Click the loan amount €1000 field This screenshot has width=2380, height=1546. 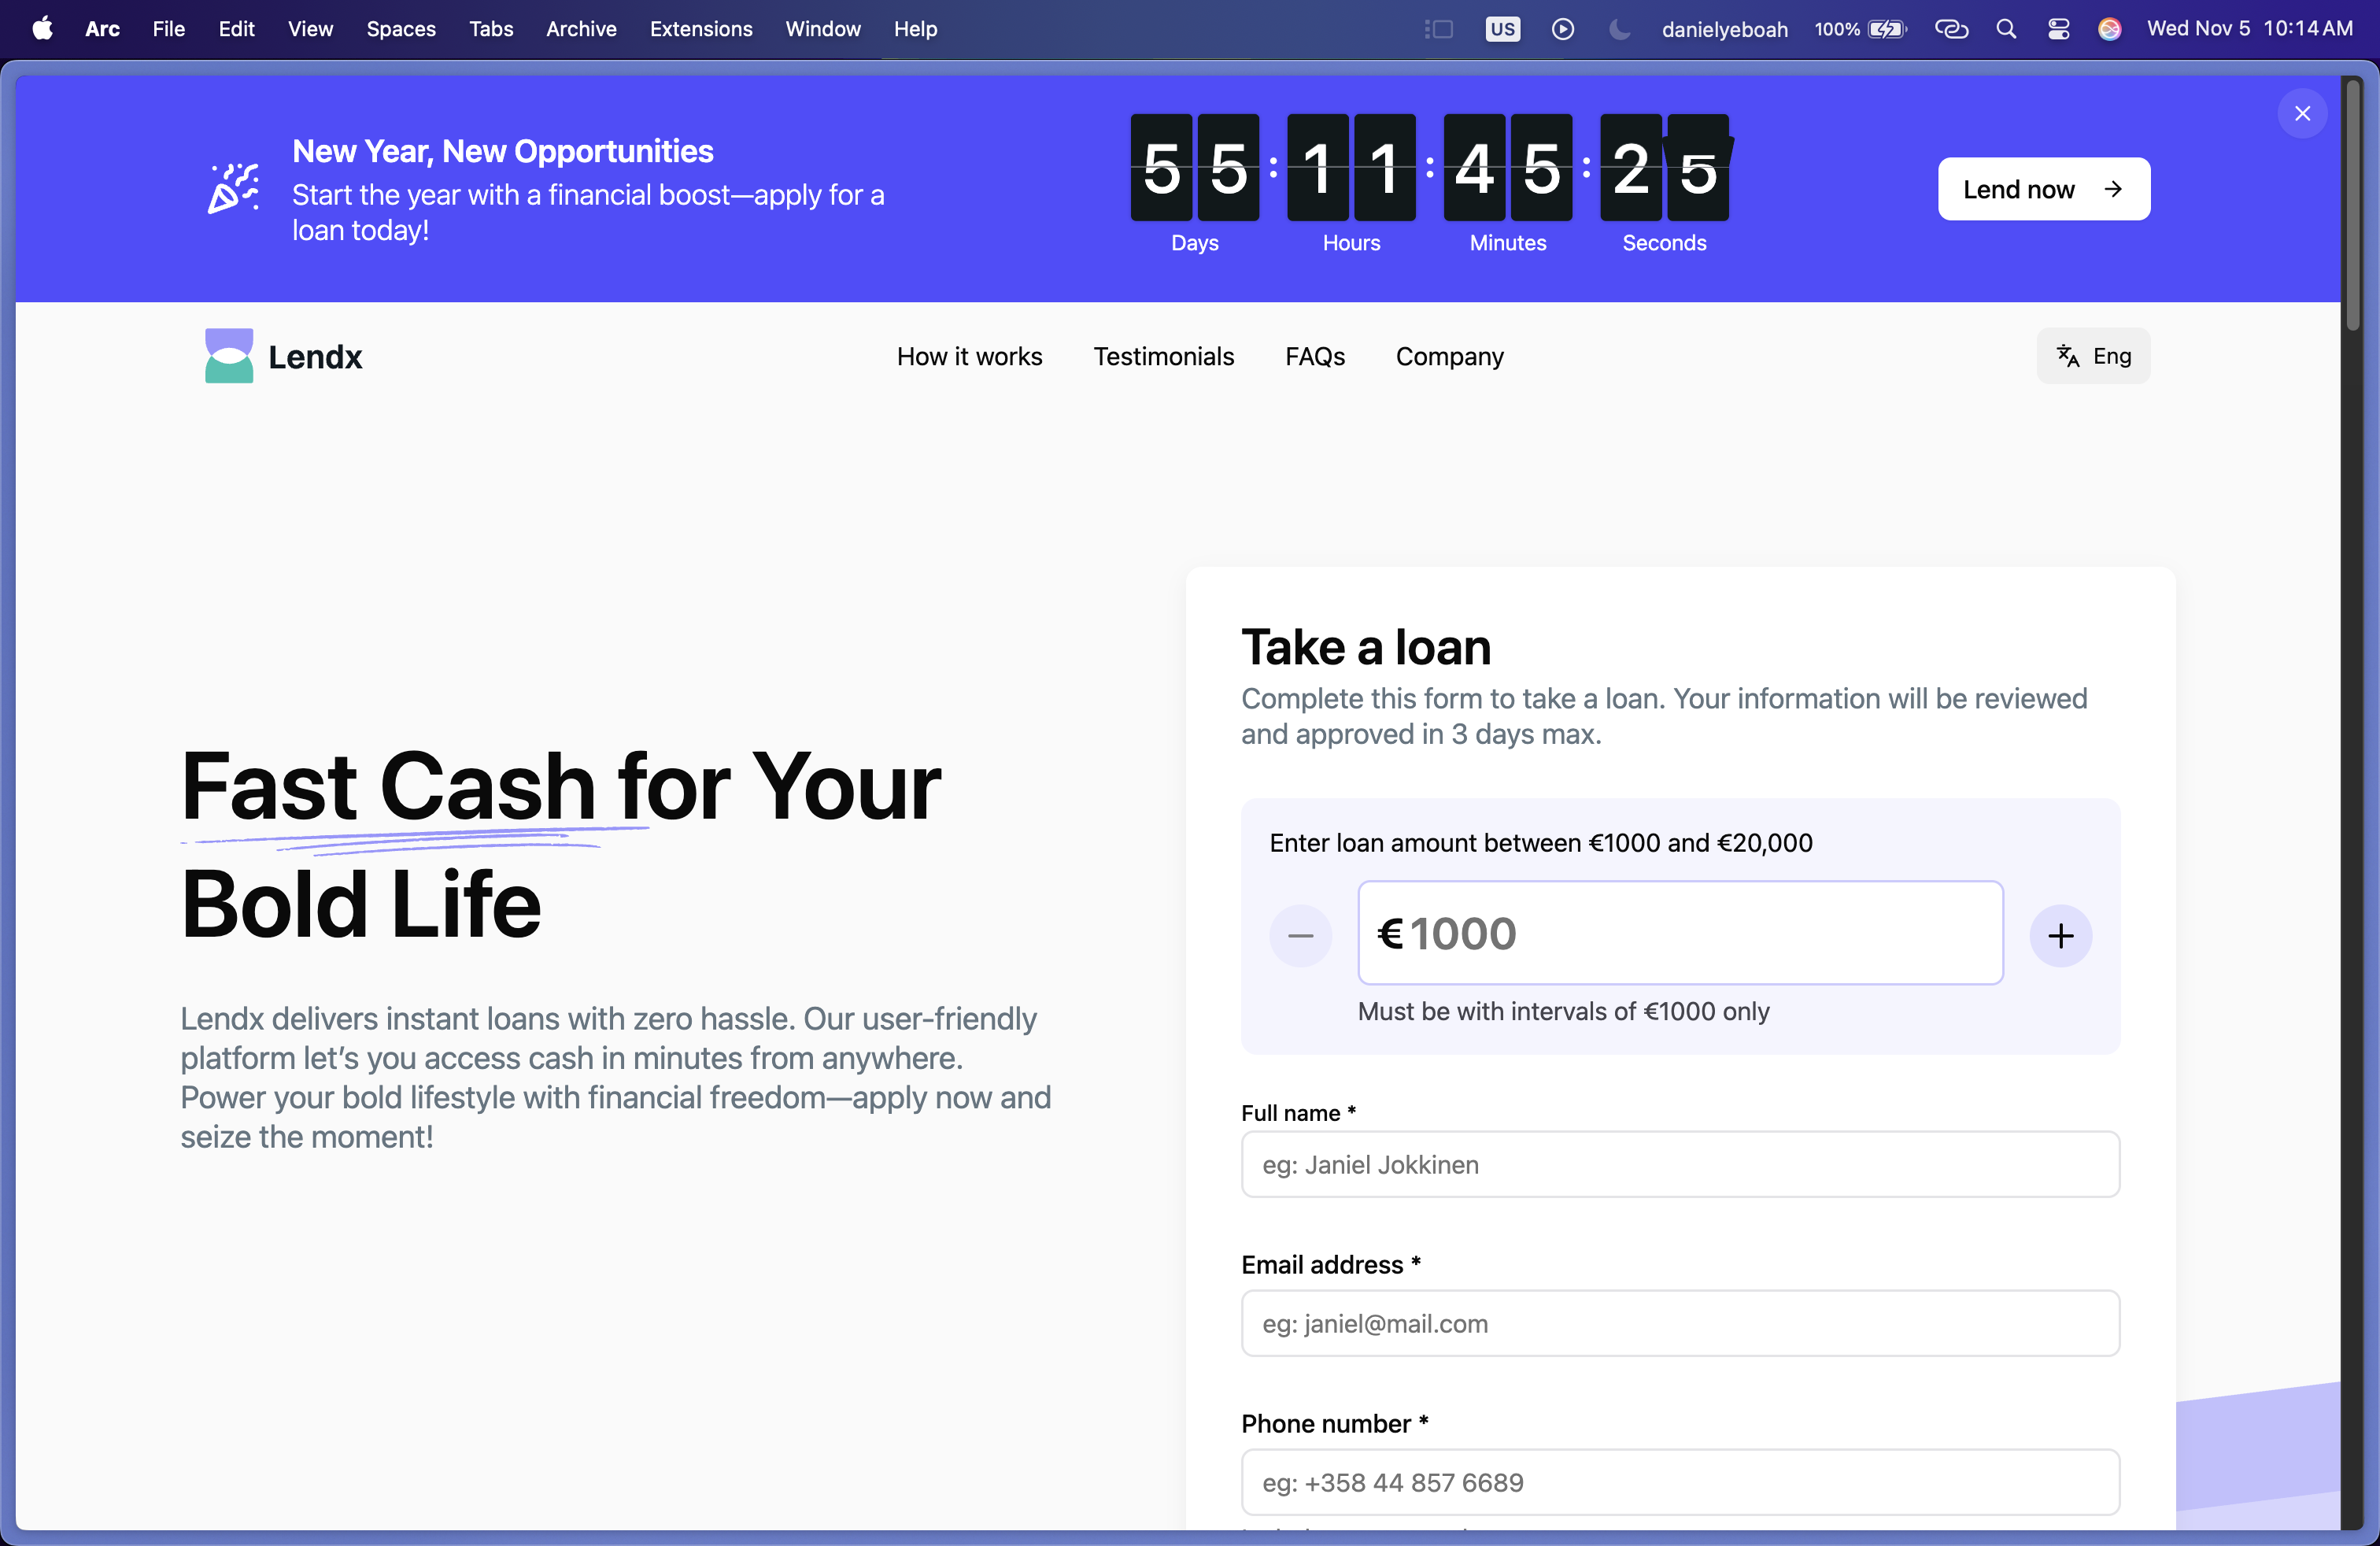pos(1680,932)
